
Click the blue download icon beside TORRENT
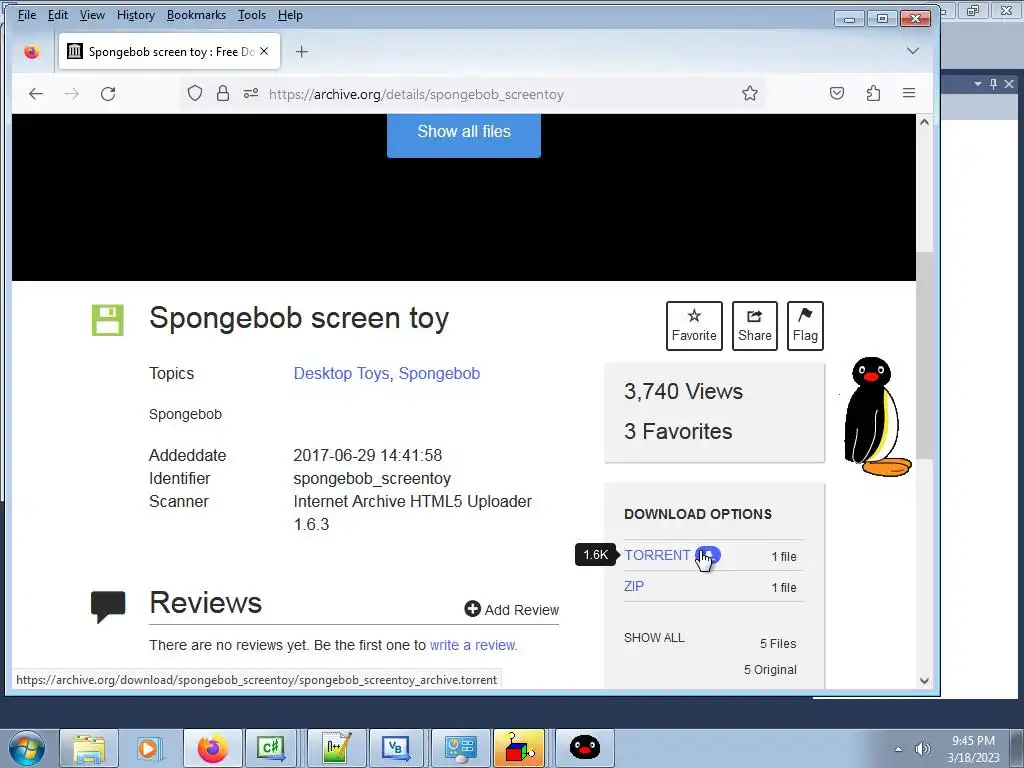(x=708, y=555)
